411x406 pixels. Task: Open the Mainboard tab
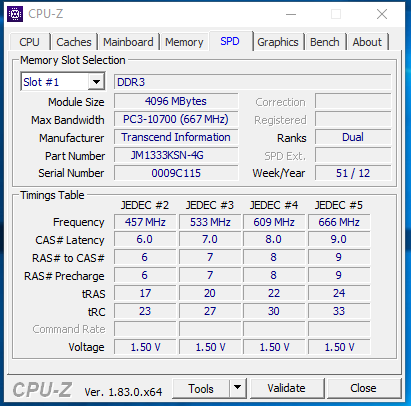(x=128, y=42)
